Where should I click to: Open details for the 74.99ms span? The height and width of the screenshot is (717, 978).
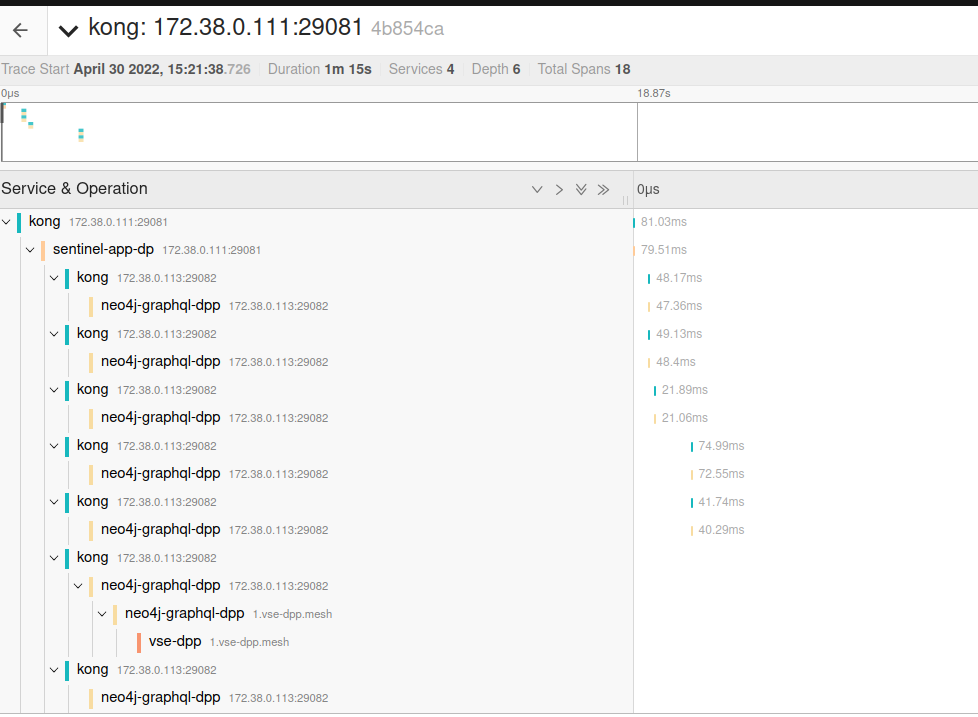point(690,445)
